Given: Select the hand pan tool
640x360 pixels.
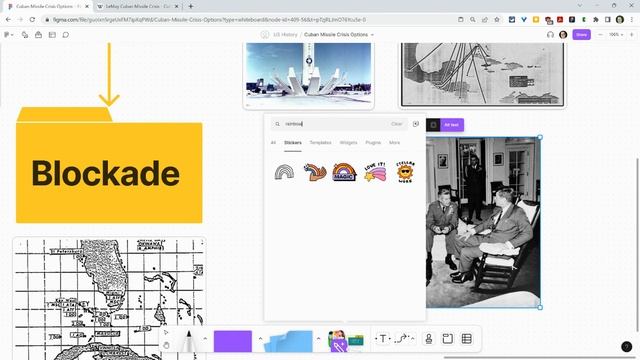Looking at the screenshot, I should 166,345.
